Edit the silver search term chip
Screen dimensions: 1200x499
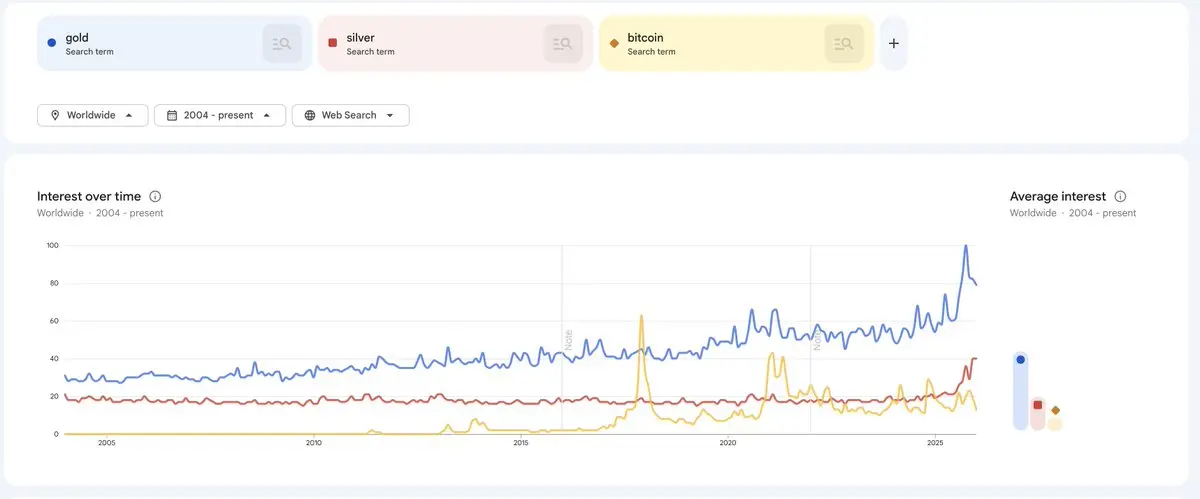420,44
